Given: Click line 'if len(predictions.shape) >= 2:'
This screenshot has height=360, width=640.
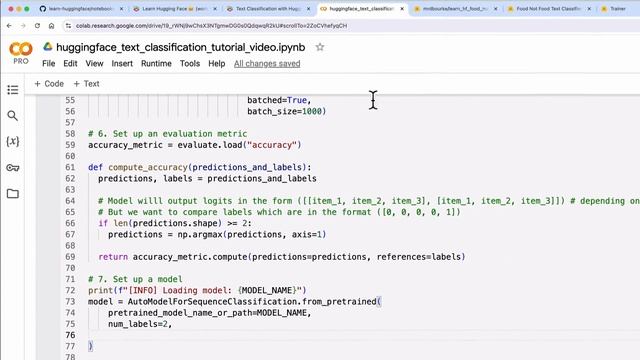Looking at the screenshot, I should click(175, 223).
